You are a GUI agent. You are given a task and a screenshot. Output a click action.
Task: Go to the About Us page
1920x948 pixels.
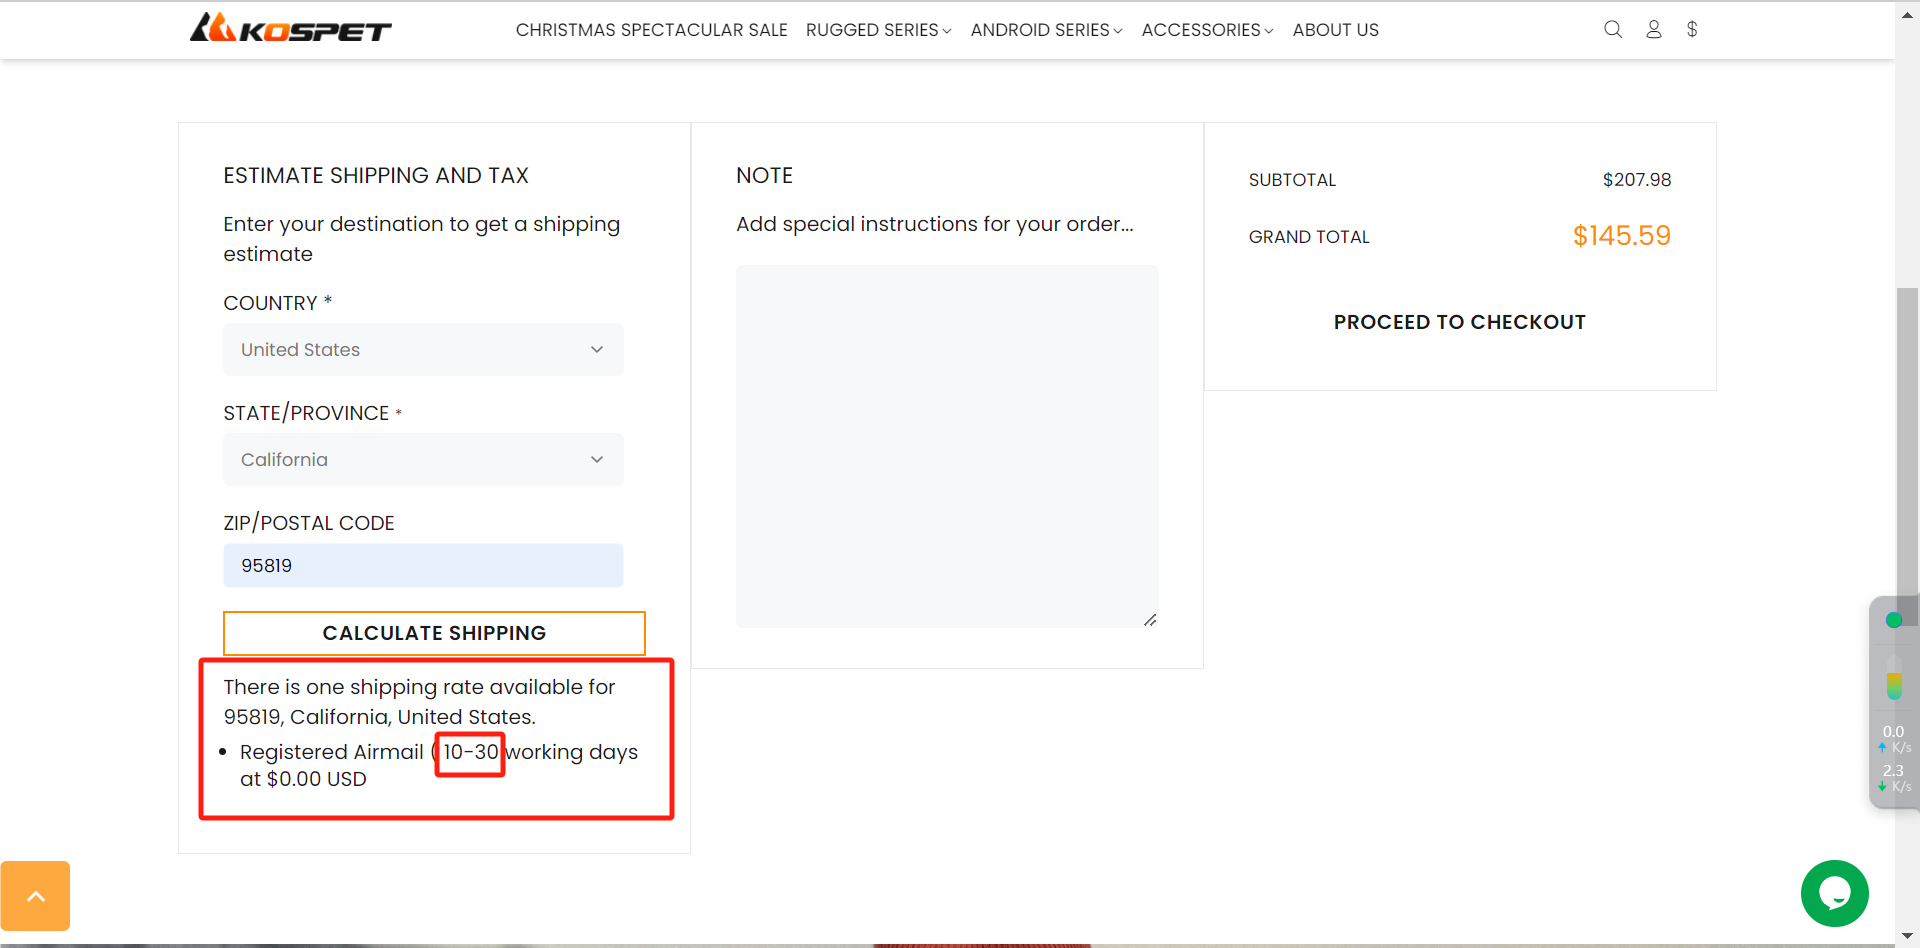1335,30
